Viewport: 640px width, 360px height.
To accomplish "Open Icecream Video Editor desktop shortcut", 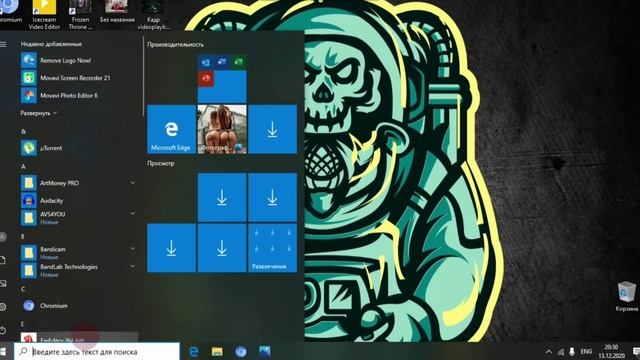I will tap(44, 15).
